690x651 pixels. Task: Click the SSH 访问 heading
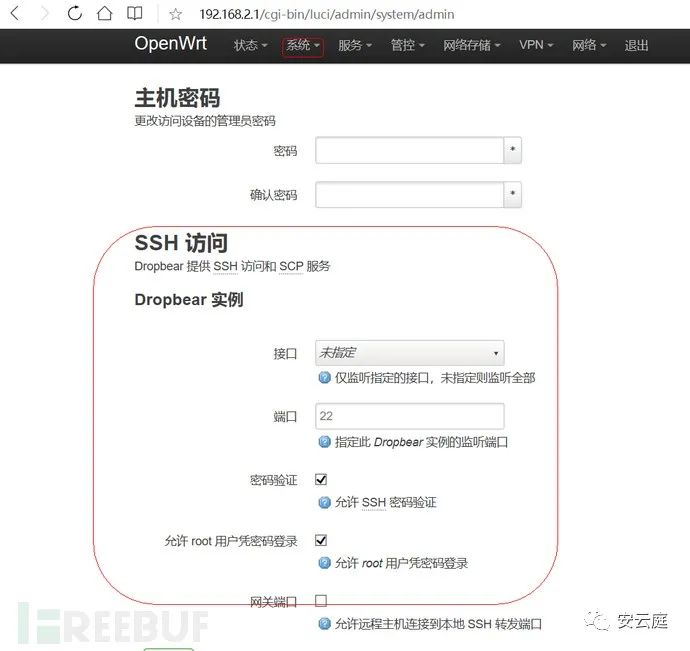181,243
